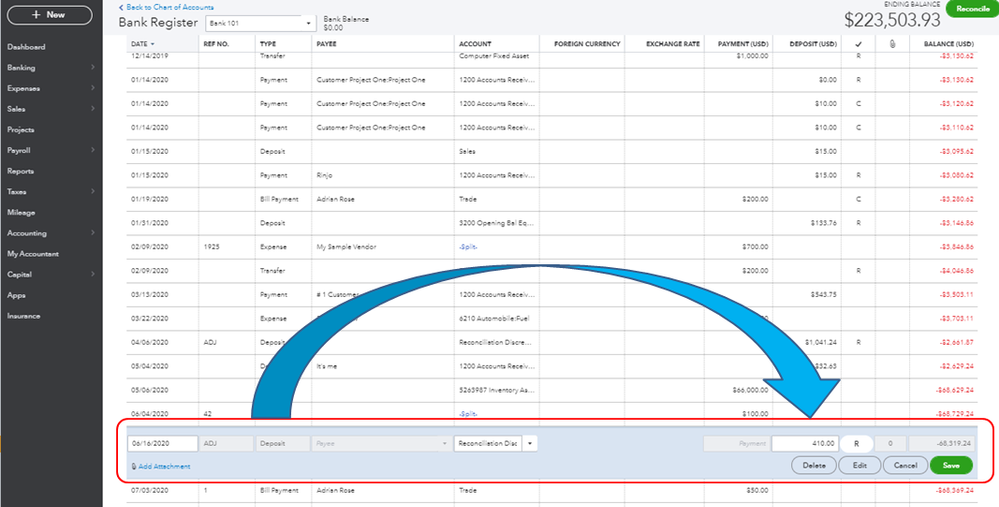The height and width of the screenshot is (507, 999).
Task: Click the + New button
Action: (49, 15)
